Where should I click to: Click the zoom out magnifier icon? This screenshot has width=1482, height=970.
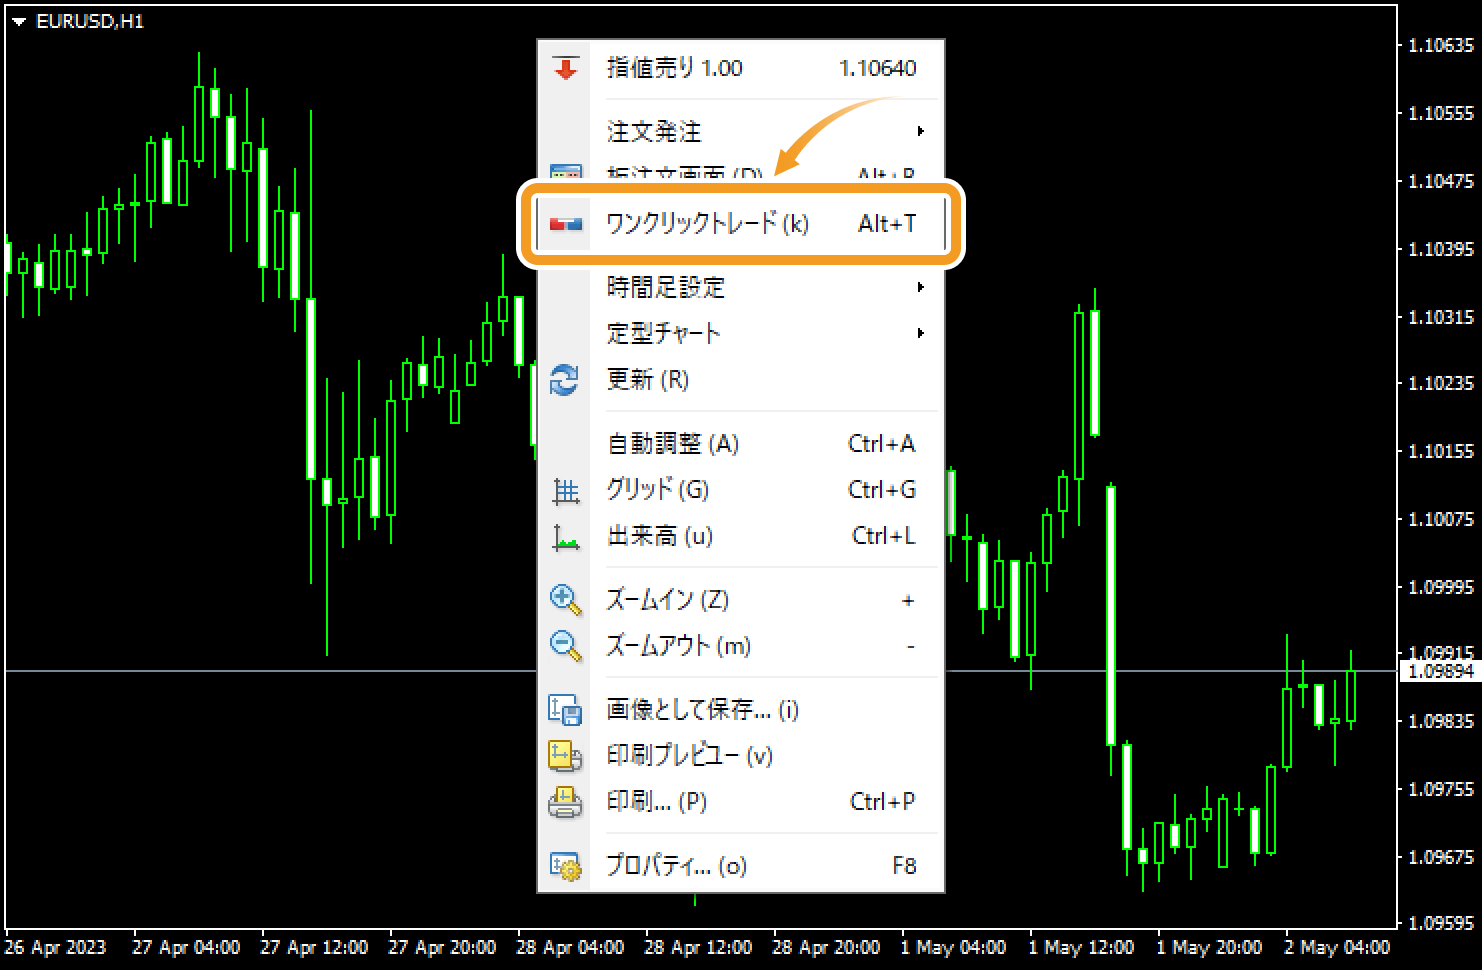point(565,646)
